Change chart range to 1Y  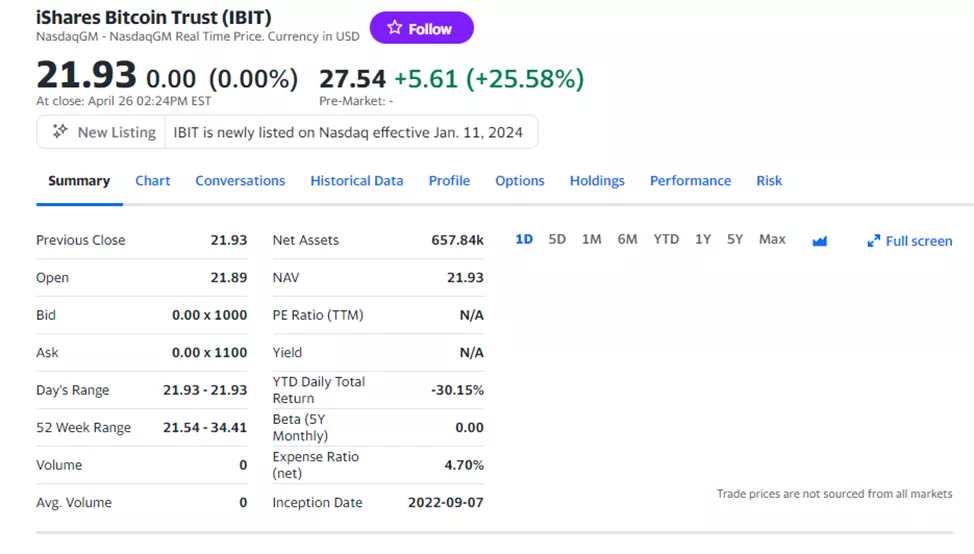703,239
